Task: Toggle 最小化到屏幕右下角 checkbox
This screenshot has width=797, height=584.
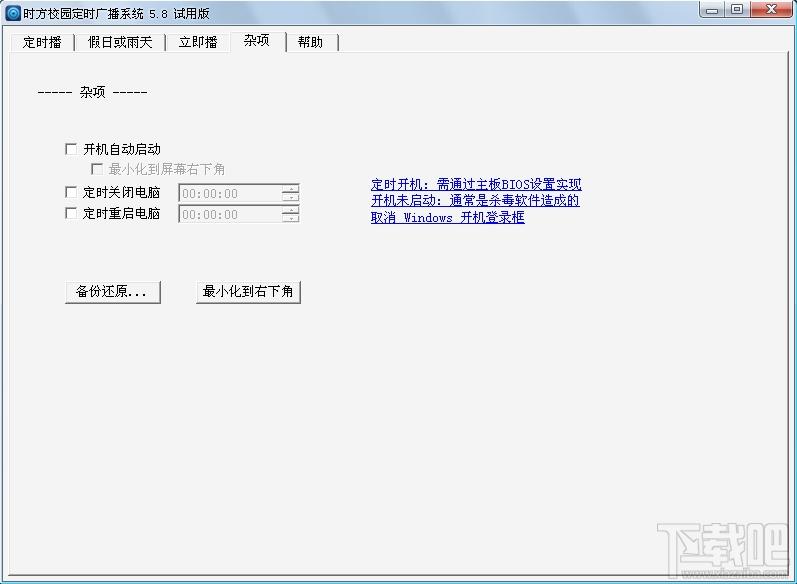Action: [97, 170]
